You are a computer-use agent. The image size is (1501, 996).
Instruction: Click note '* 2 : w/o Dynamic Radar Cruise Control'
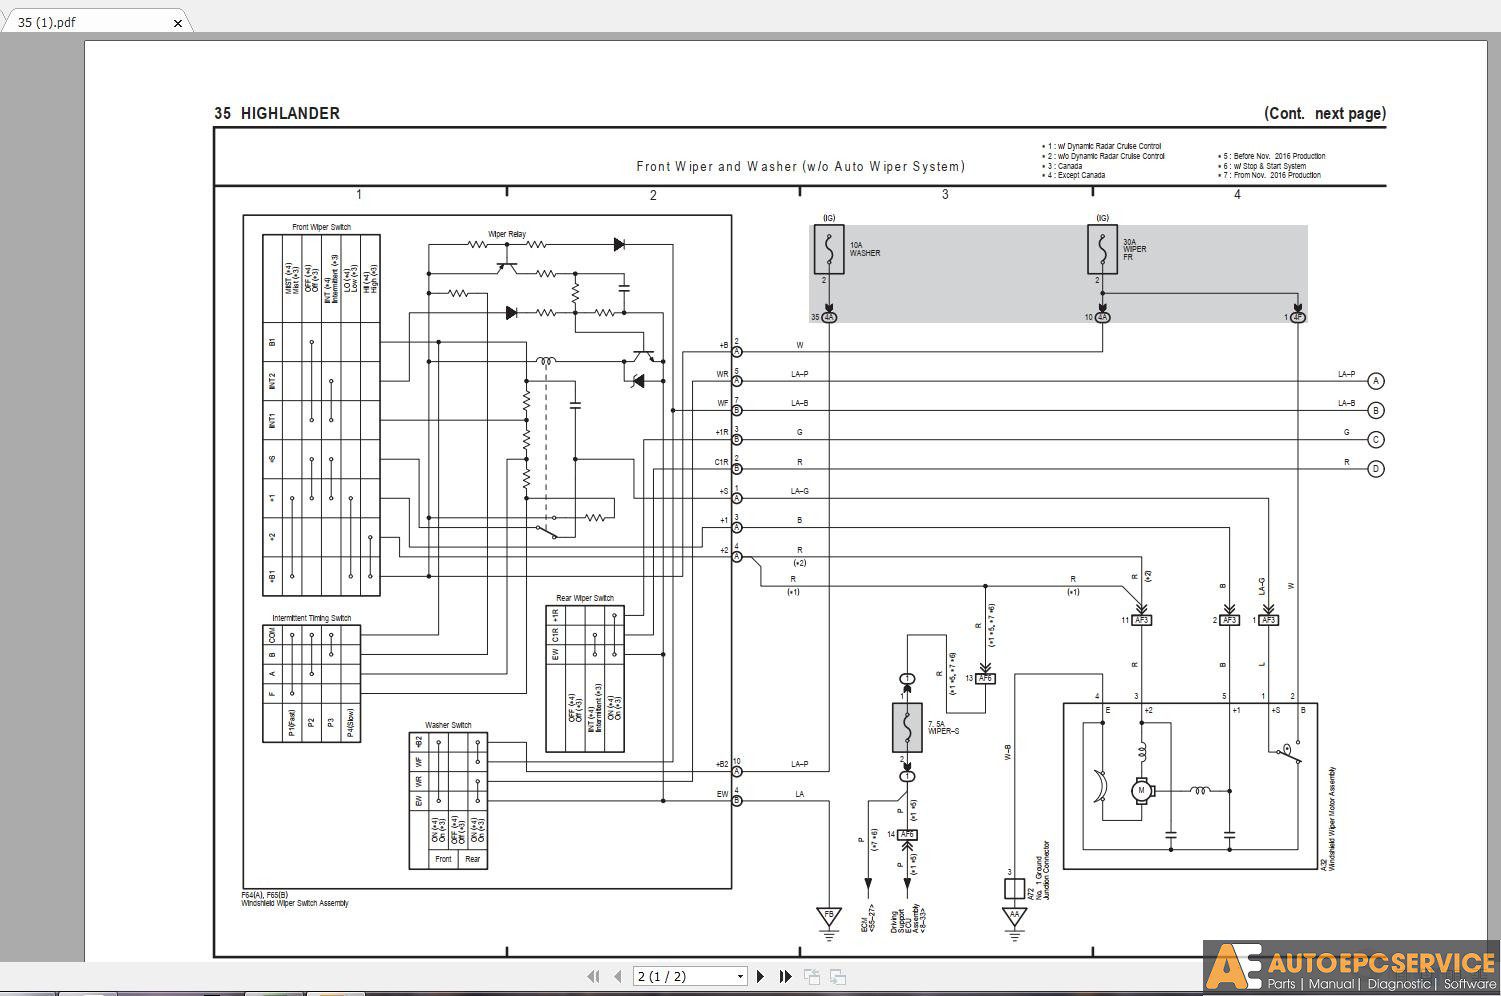[1103, 156]
